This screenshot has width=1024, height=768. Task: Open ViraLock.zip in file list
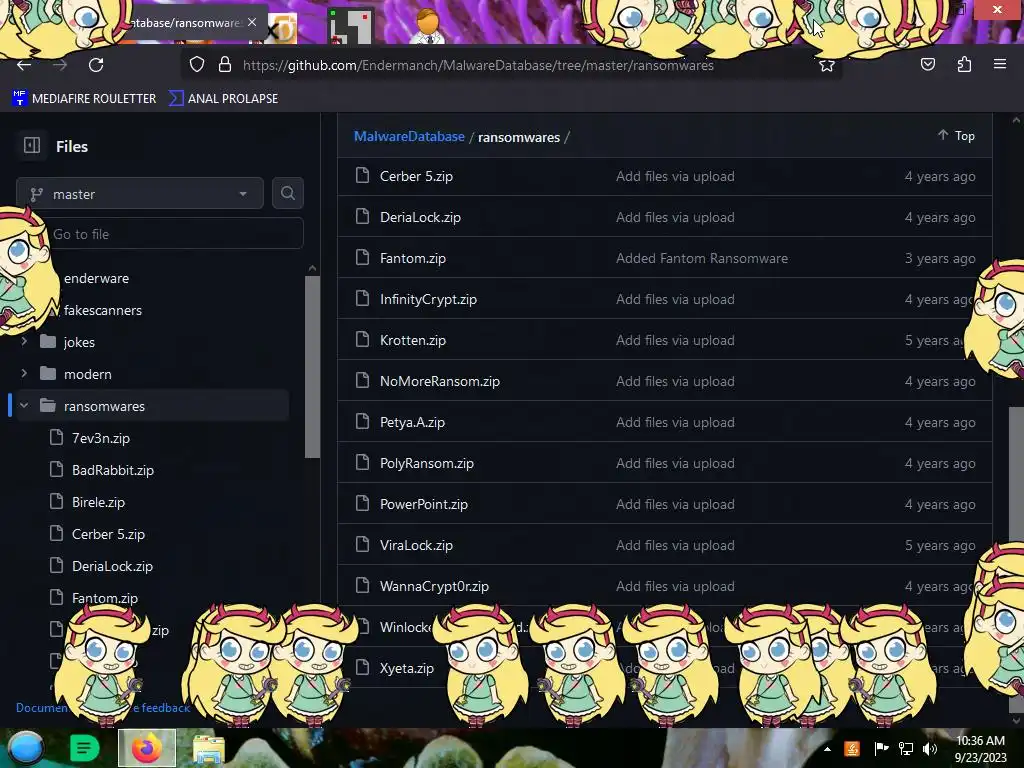pyautogui.click(x=416, y=545)
